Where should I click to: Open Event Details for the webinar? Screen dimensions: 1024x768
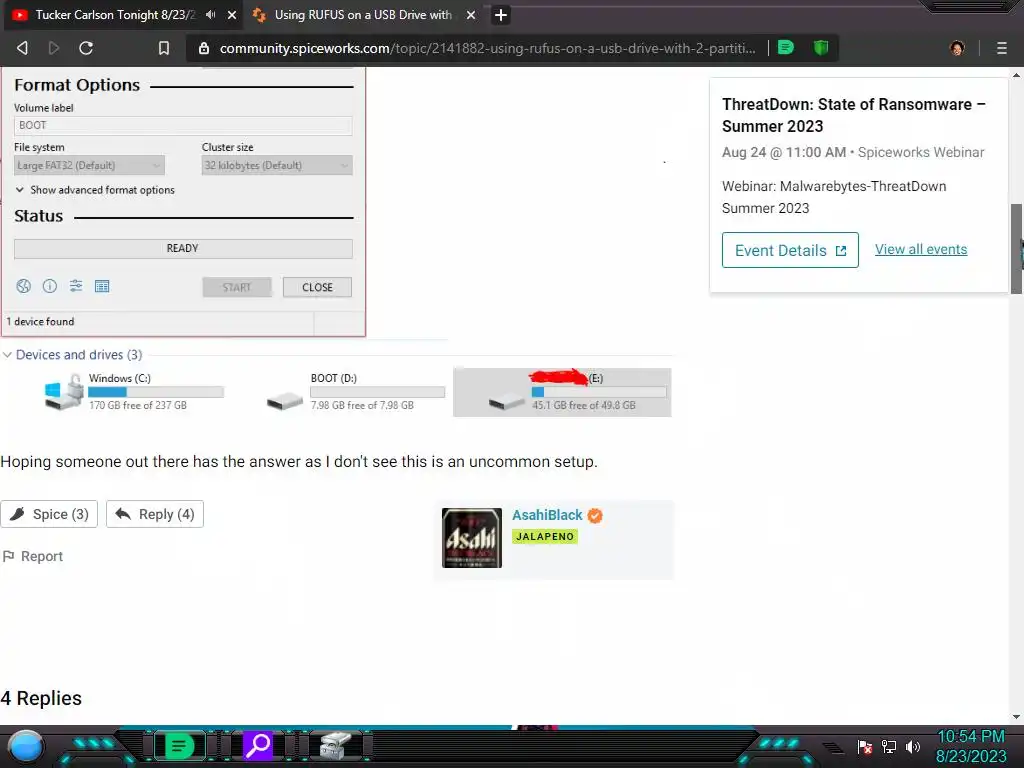[790, 250]
